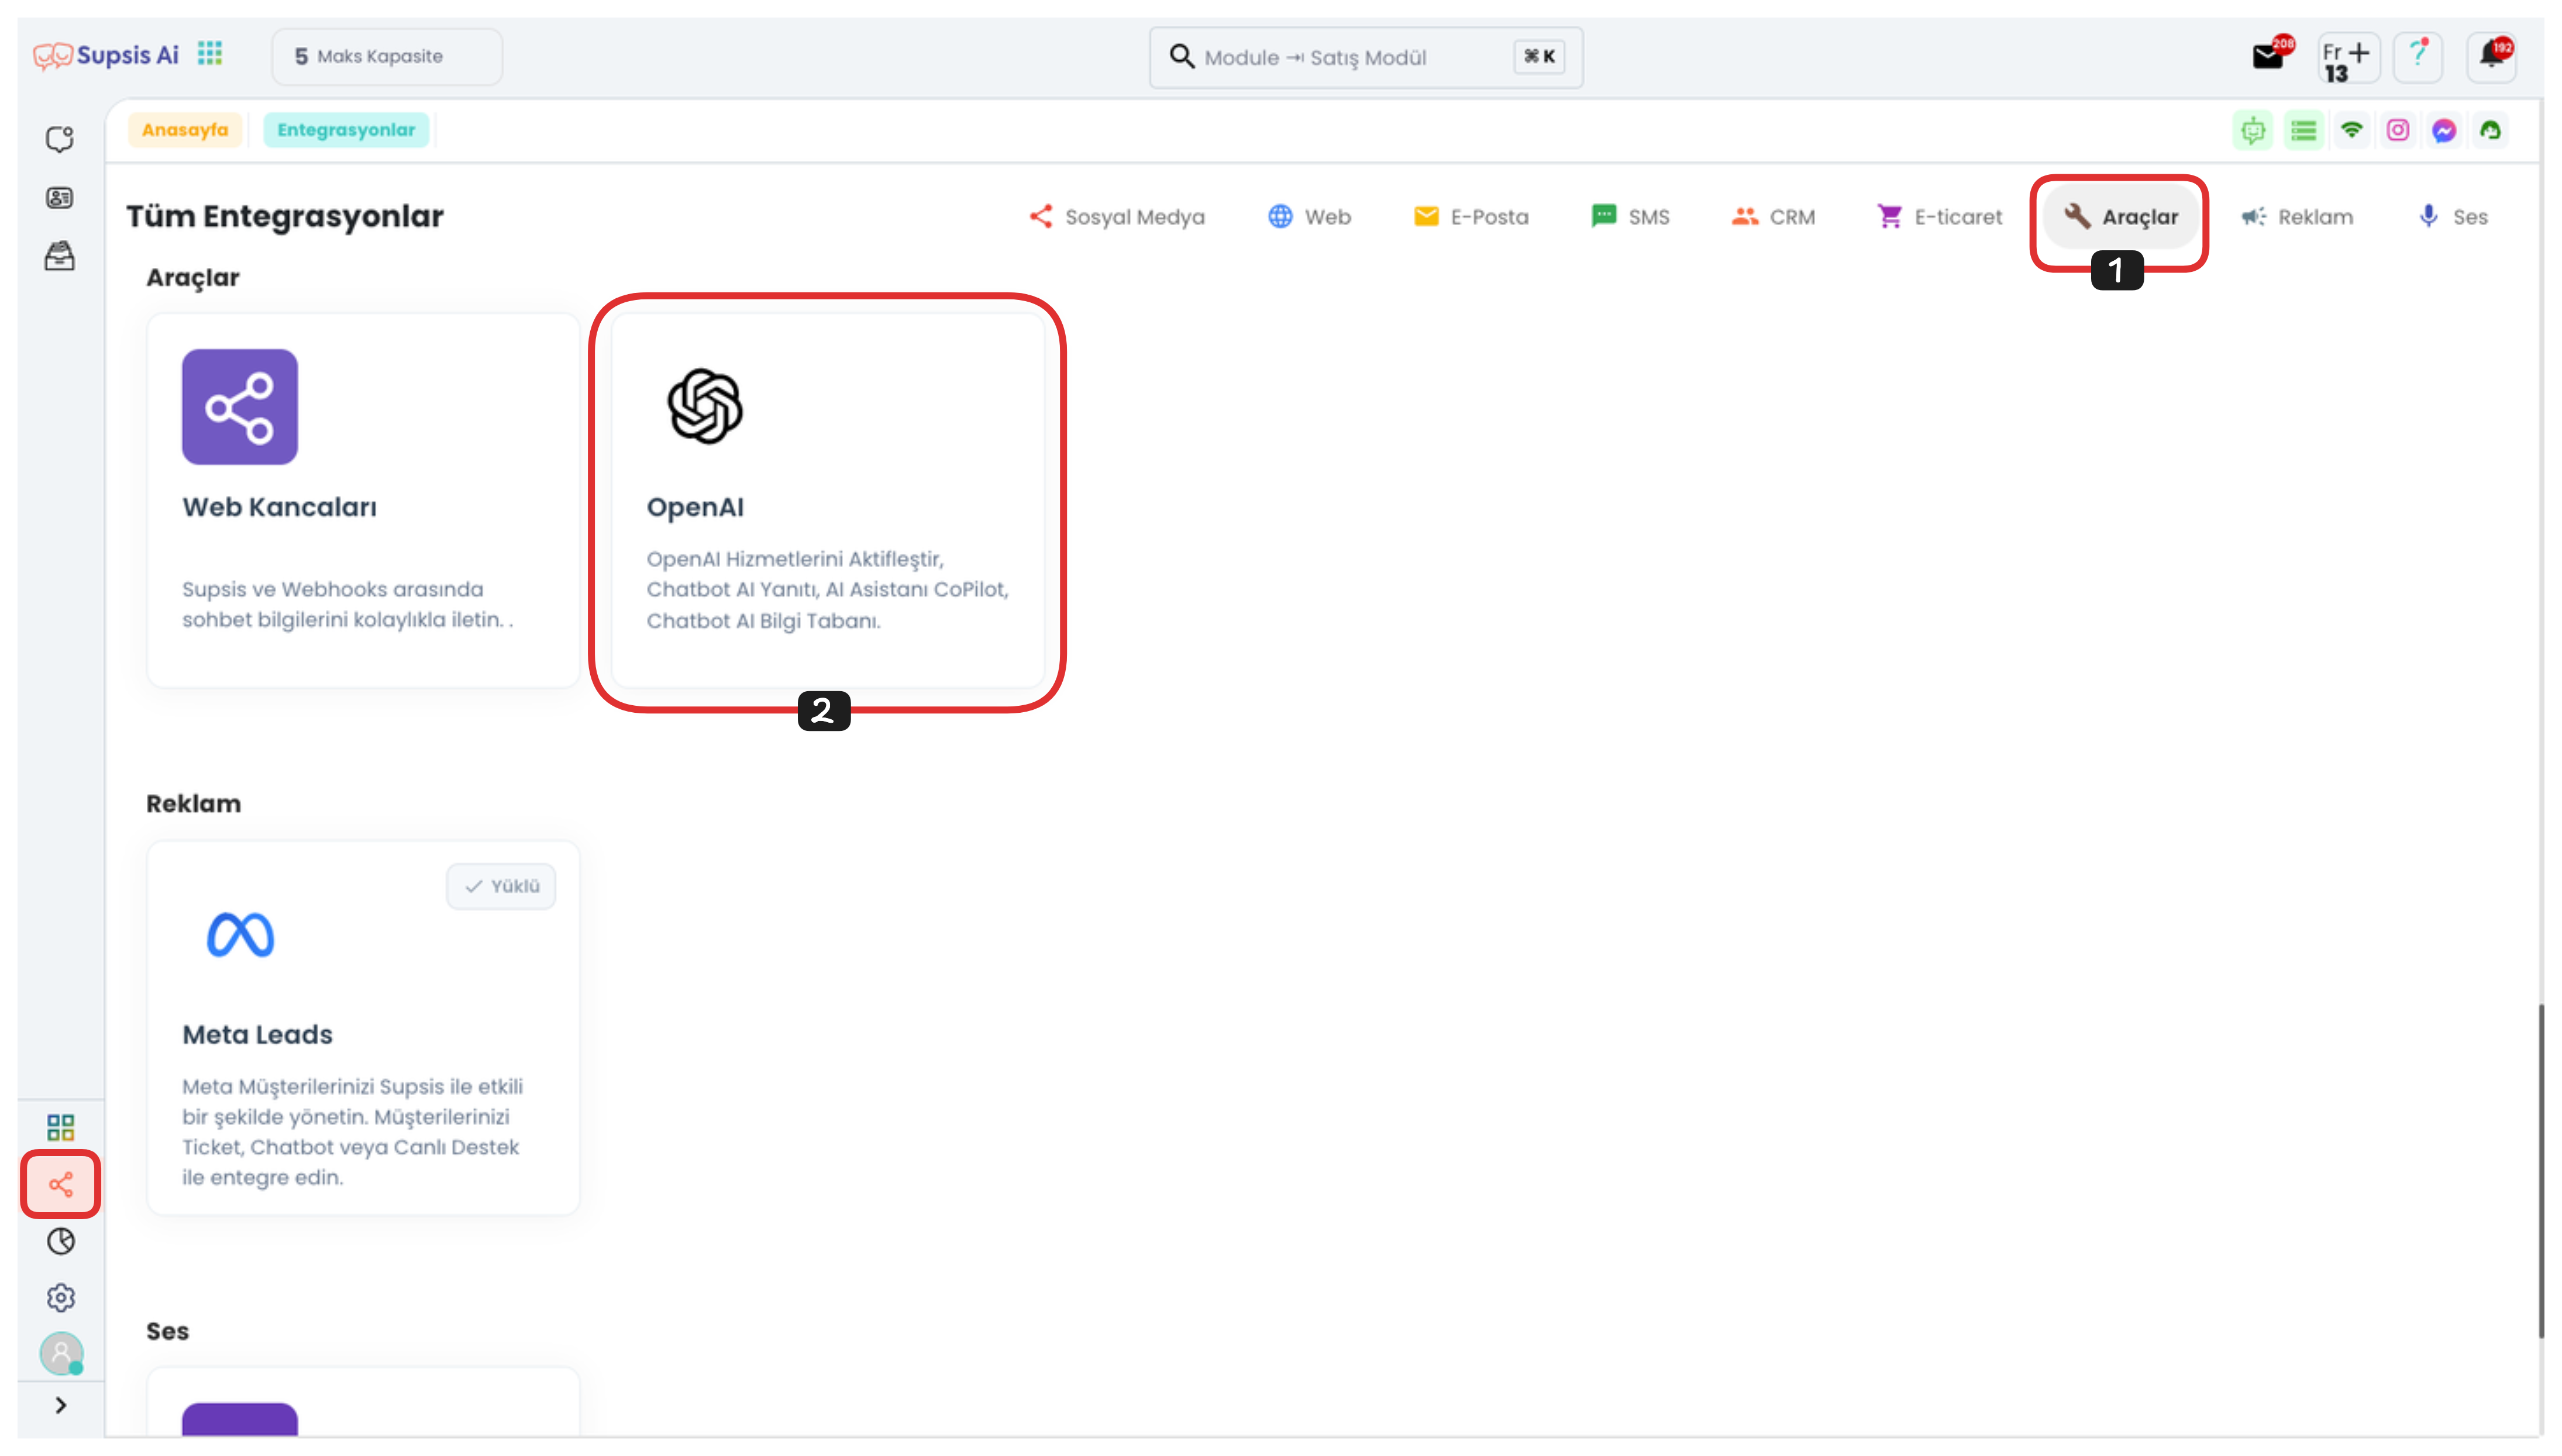Click the Reklam section heading
This screenshot has width=2562, height=1456.
coord(194,804)
